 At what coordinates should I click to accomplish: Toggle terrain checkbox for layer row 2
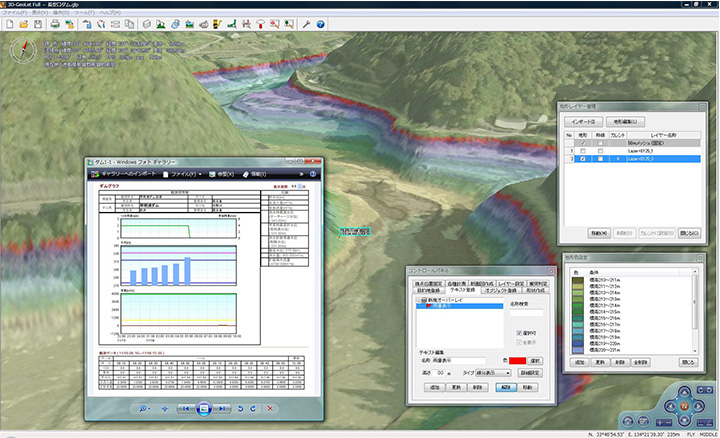tap(583, 159)
